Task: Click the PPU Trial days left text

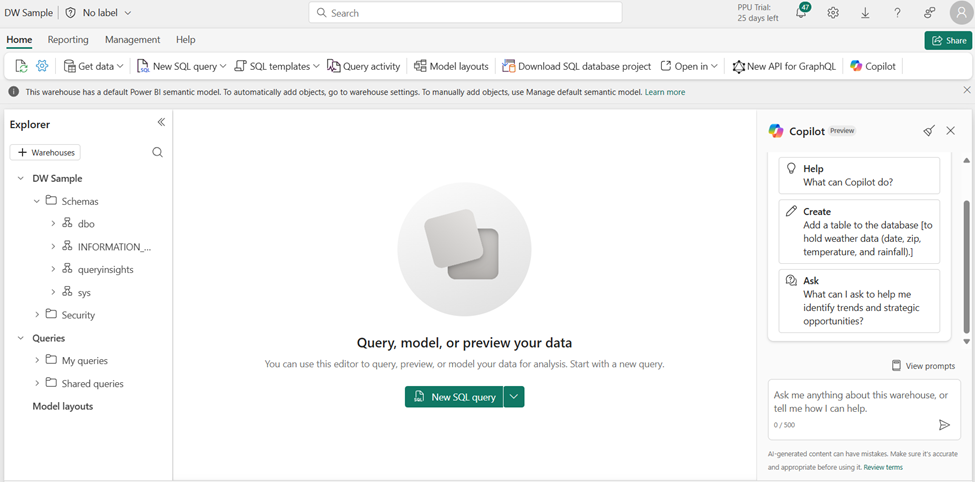Action: (x=758, y=12)
